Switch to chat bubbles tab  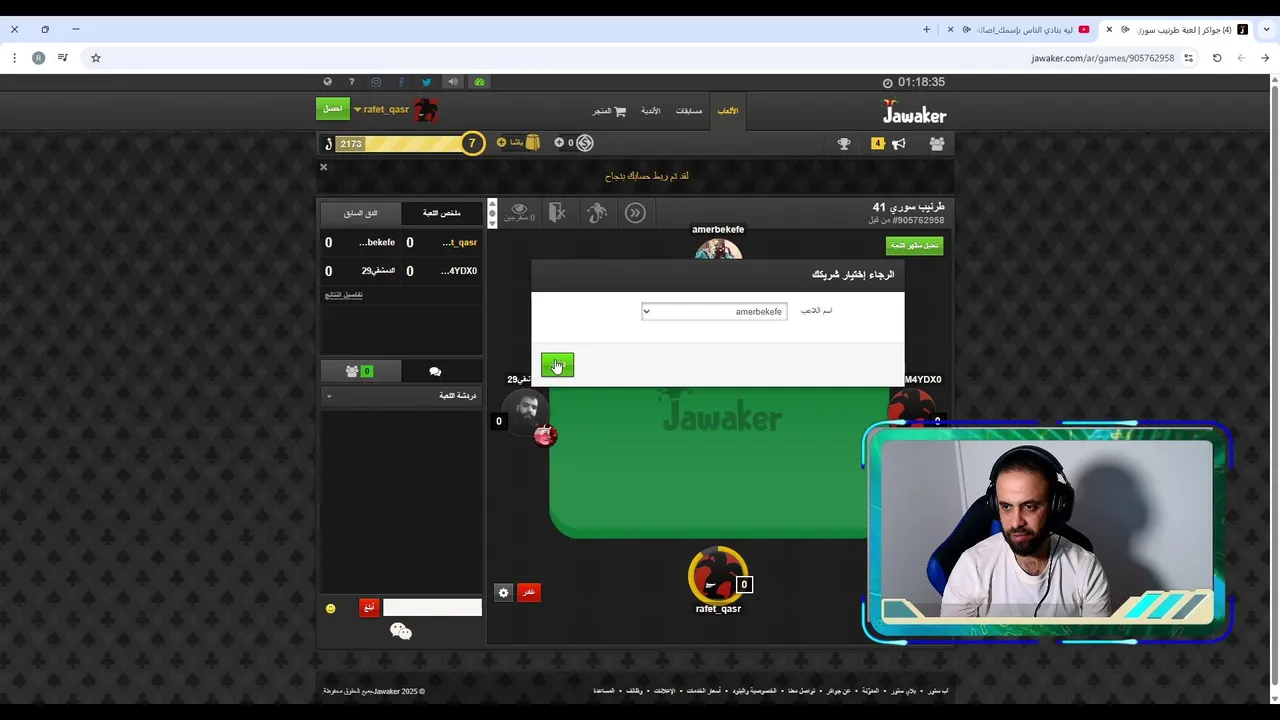[x=435, y=371]
